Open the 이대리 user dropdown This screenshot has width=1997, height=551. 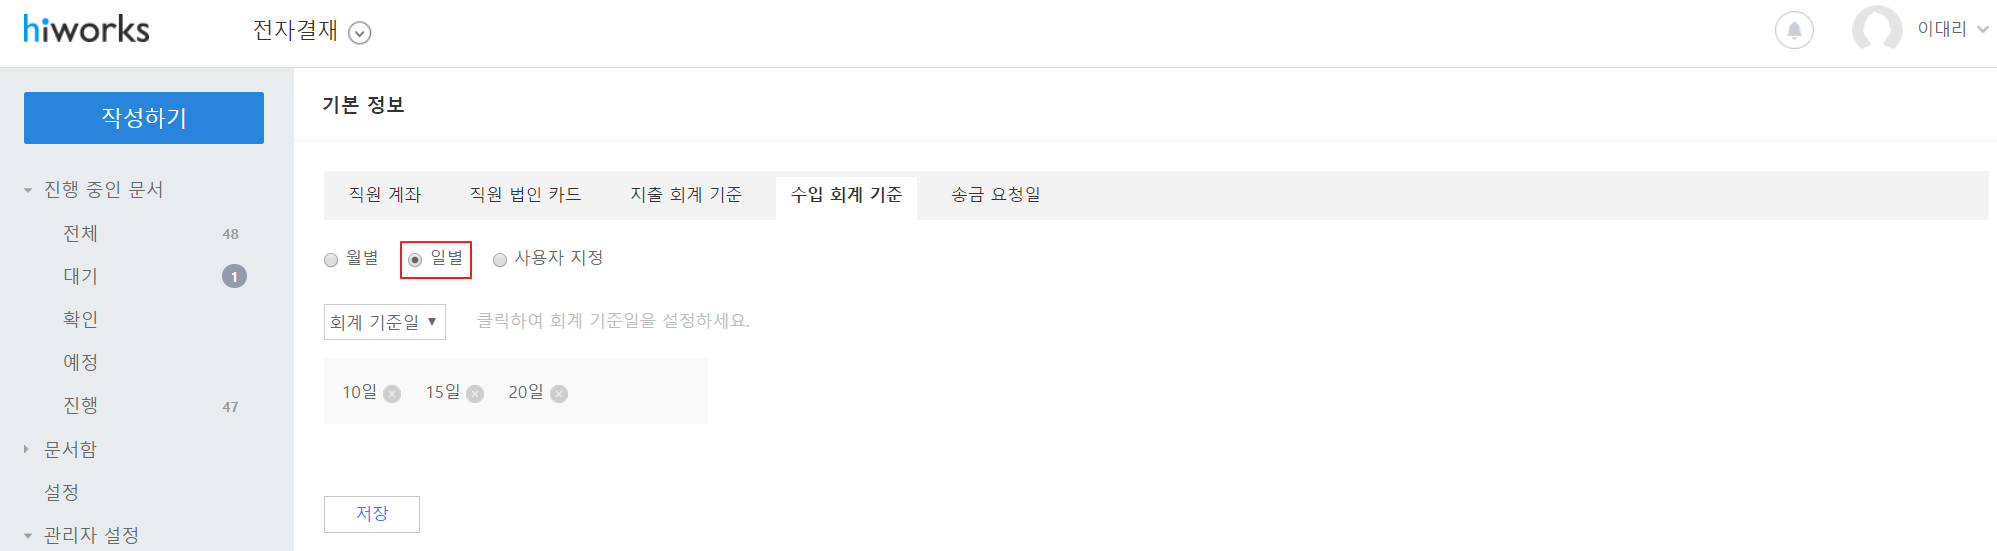coord(1952,29)
